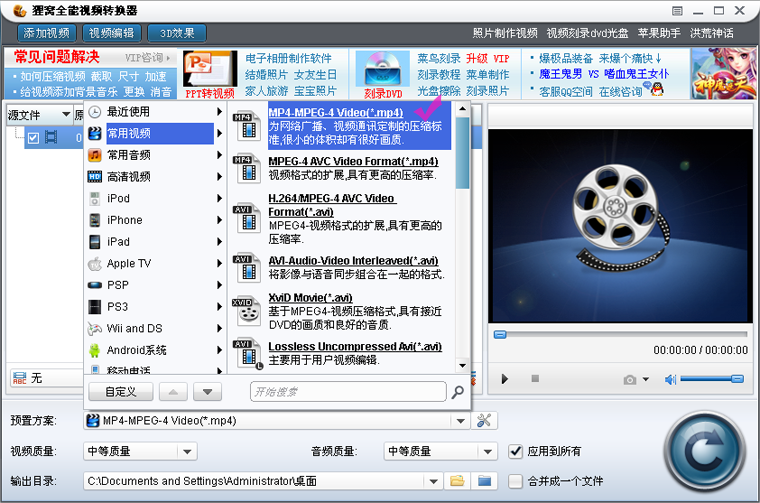Open the 源文件 column dropdown arrow
The width and height of the screenshot is (760, 503).
pos(66,115)
